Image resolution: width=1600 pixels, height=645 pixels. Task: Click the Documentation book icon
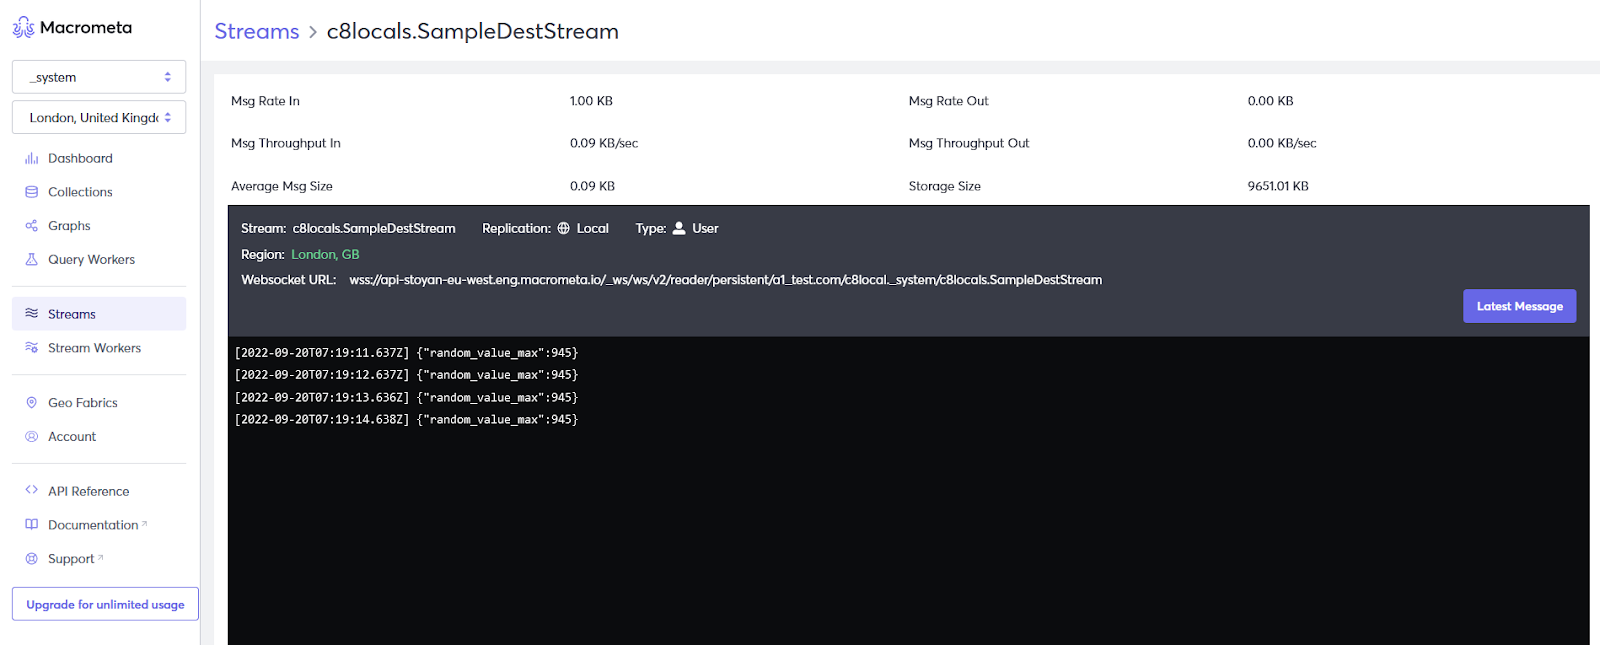32,525
